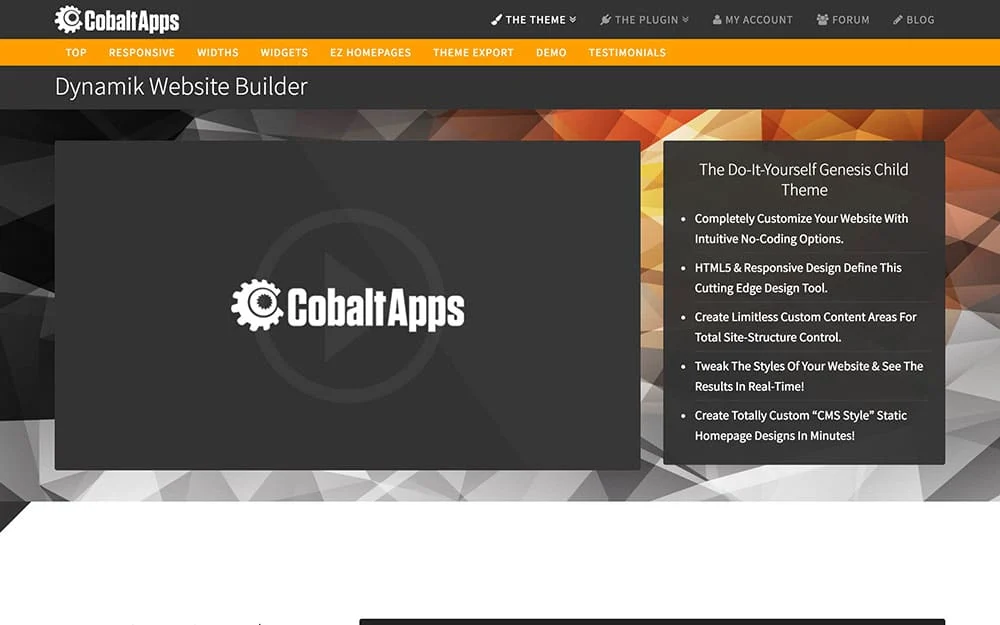The height and width of the screenshot is (625, 1000).
Task: Play the CobaltApps intro video
Action: tap(347, 305)
